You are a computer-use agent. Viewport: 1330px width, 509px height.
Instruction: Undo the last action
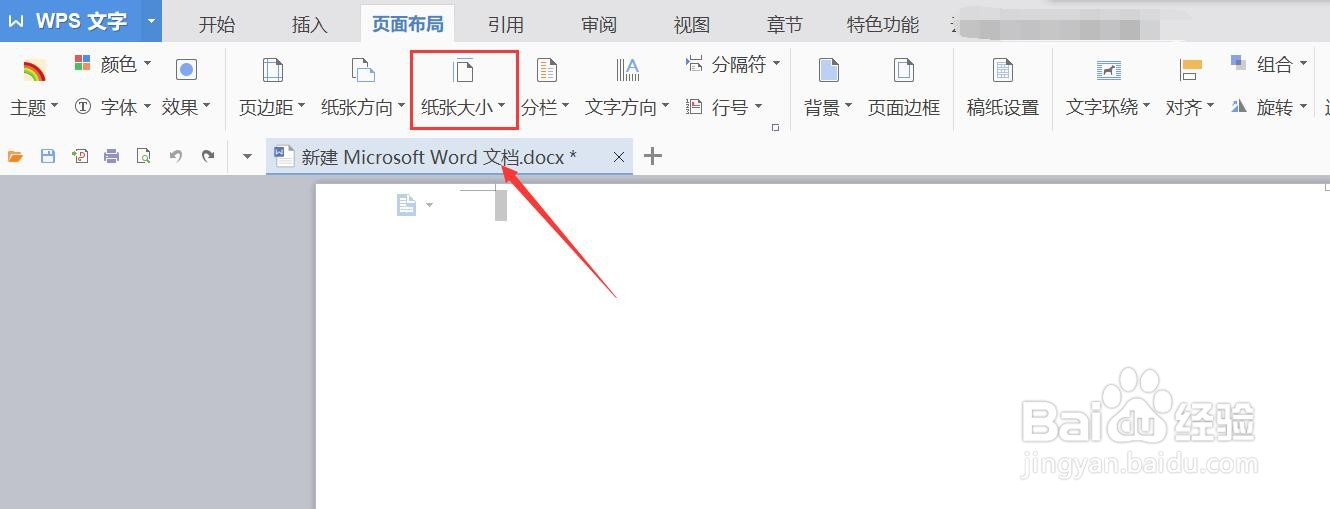pyautogui.click(x=176, y=156)
